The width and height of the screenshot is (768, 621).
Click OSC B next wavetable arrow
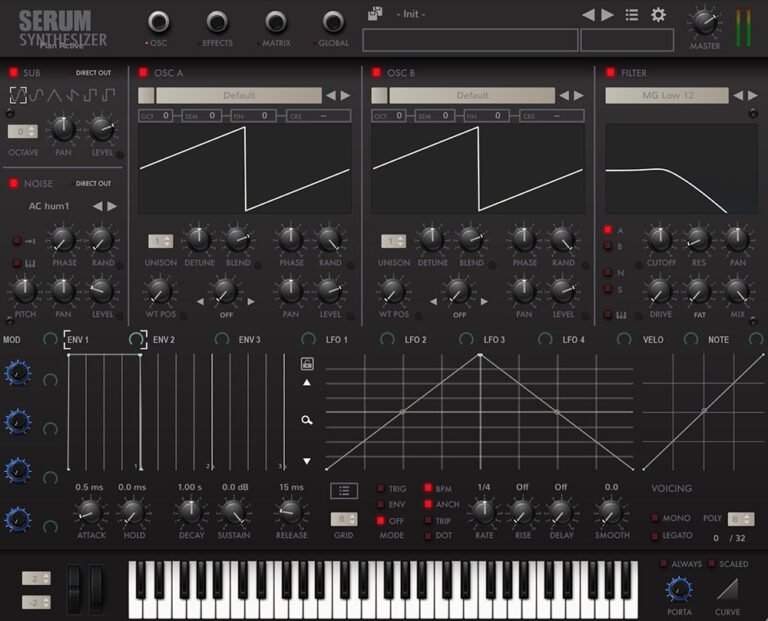click(x=578, y=96)
